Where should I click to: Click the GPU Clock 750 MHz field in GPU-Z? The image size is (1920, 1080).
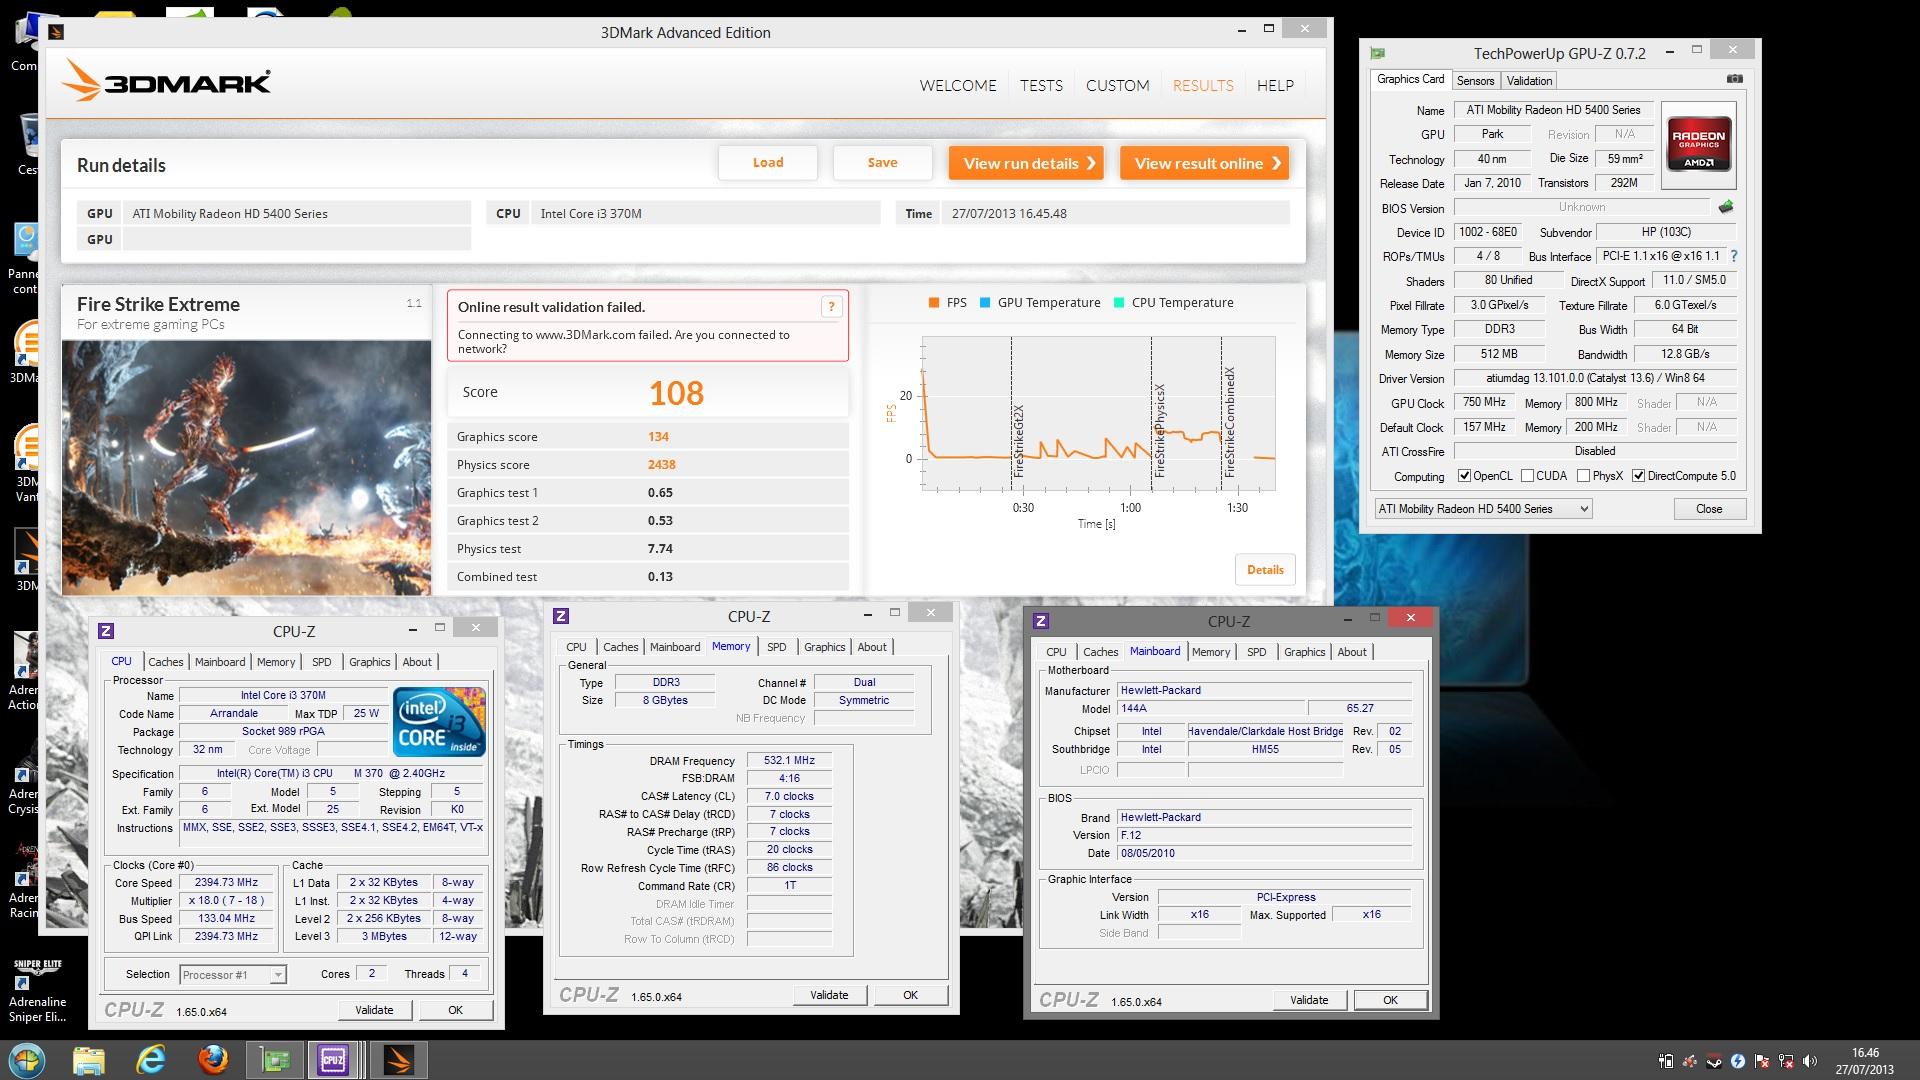click(1484, 402)
